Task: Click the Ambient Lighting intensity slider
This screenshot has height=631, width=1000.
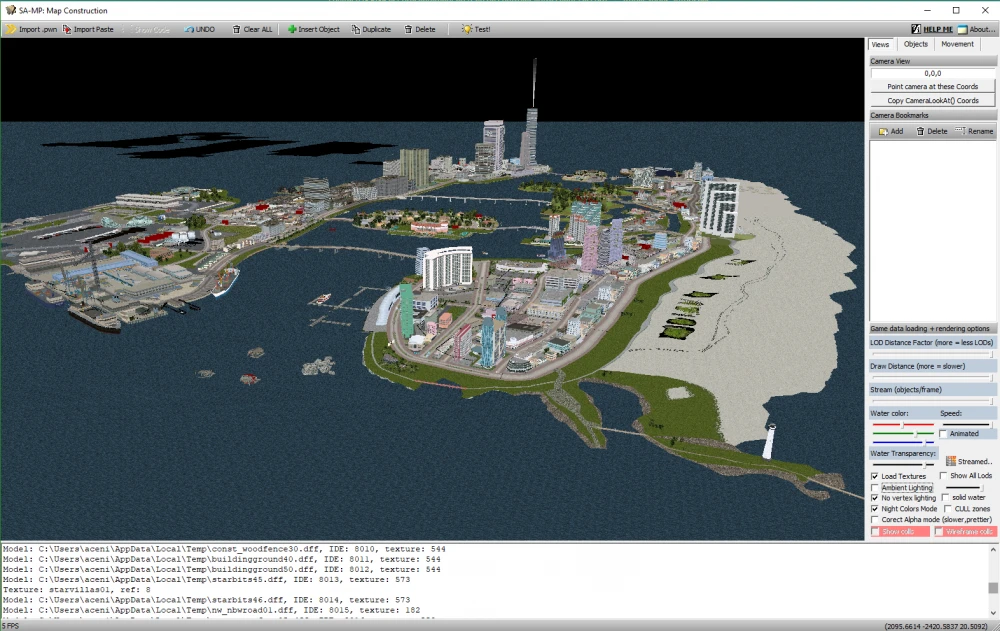Action: (963, 488)
